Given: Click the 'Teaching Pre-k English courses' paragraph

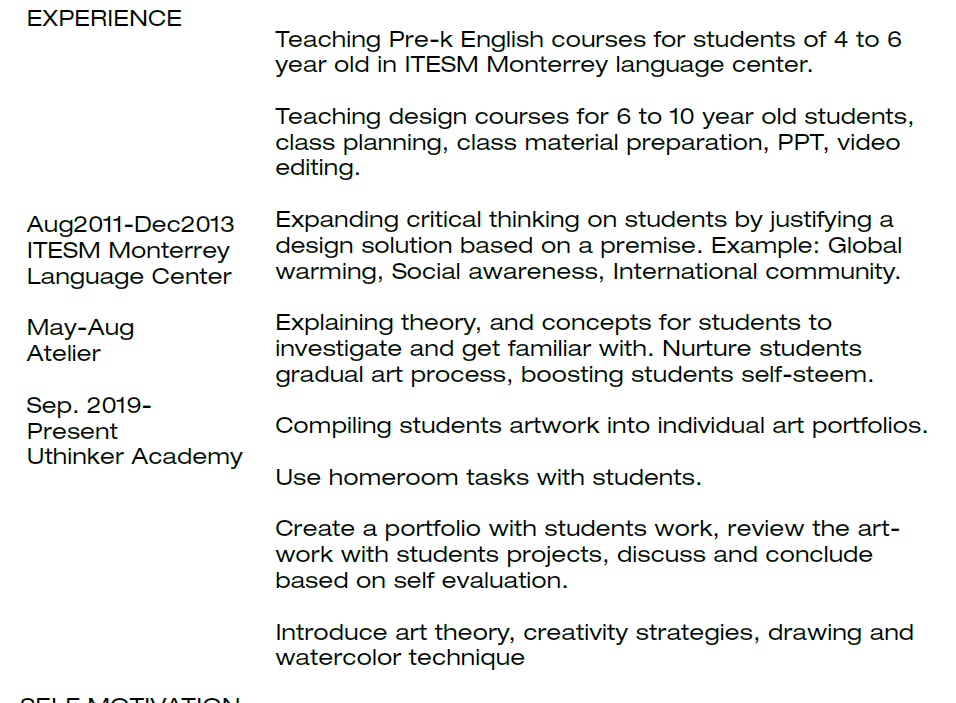Looking at the screenshot, I should [588, 52].
